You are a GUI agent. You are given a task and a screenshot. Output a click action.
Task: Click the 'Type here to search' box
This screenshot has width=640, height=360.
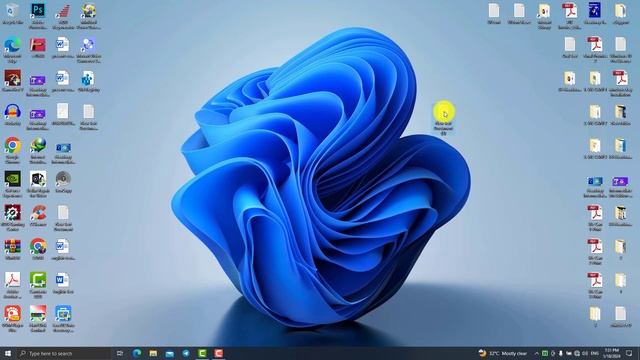(x=64, y=353)
